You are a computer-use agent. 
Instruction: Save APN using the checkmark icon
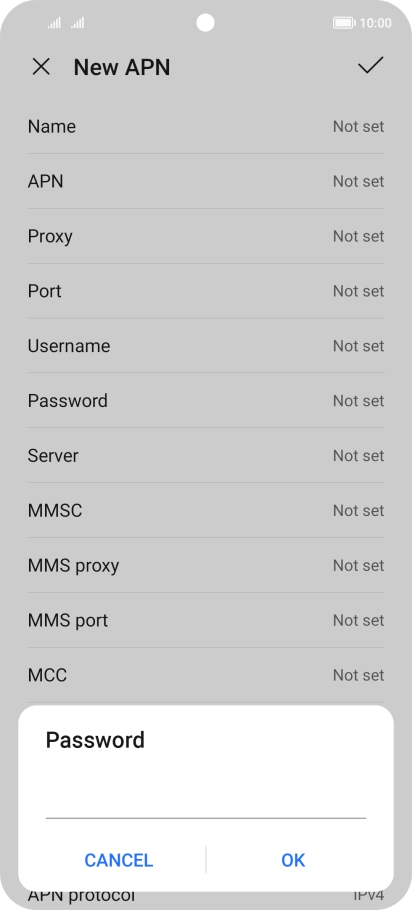(370, 66)
